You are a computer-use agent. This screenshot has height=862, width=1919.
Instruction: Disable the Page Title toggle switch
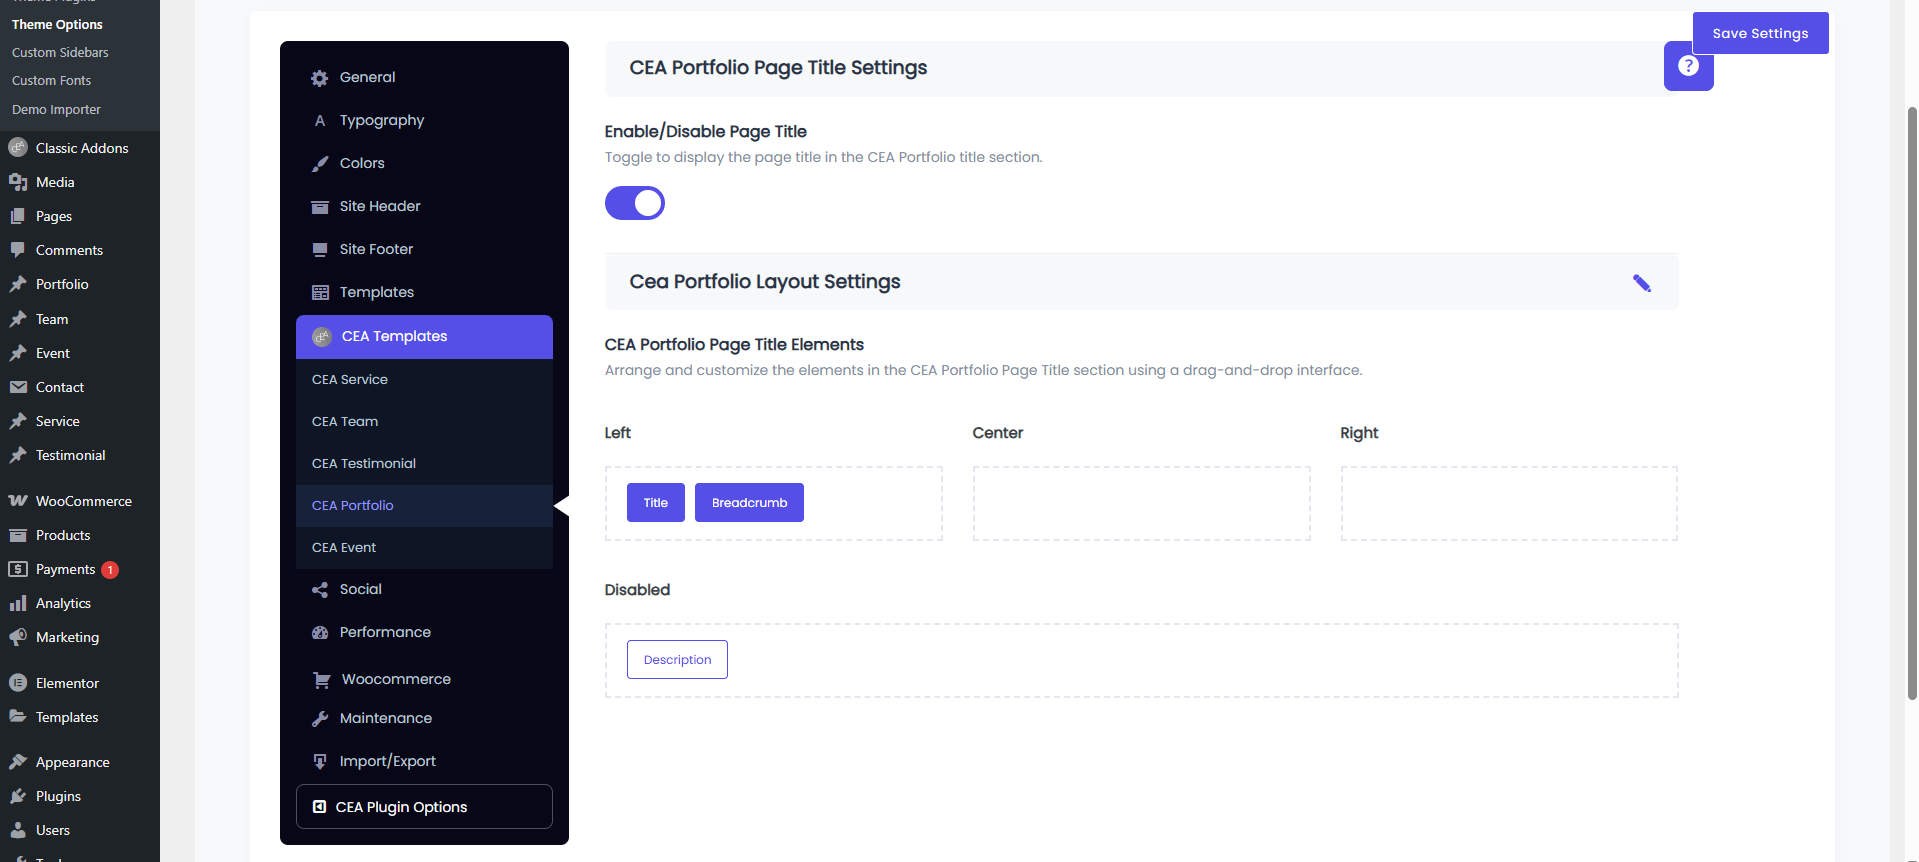[x=635, y=203]
